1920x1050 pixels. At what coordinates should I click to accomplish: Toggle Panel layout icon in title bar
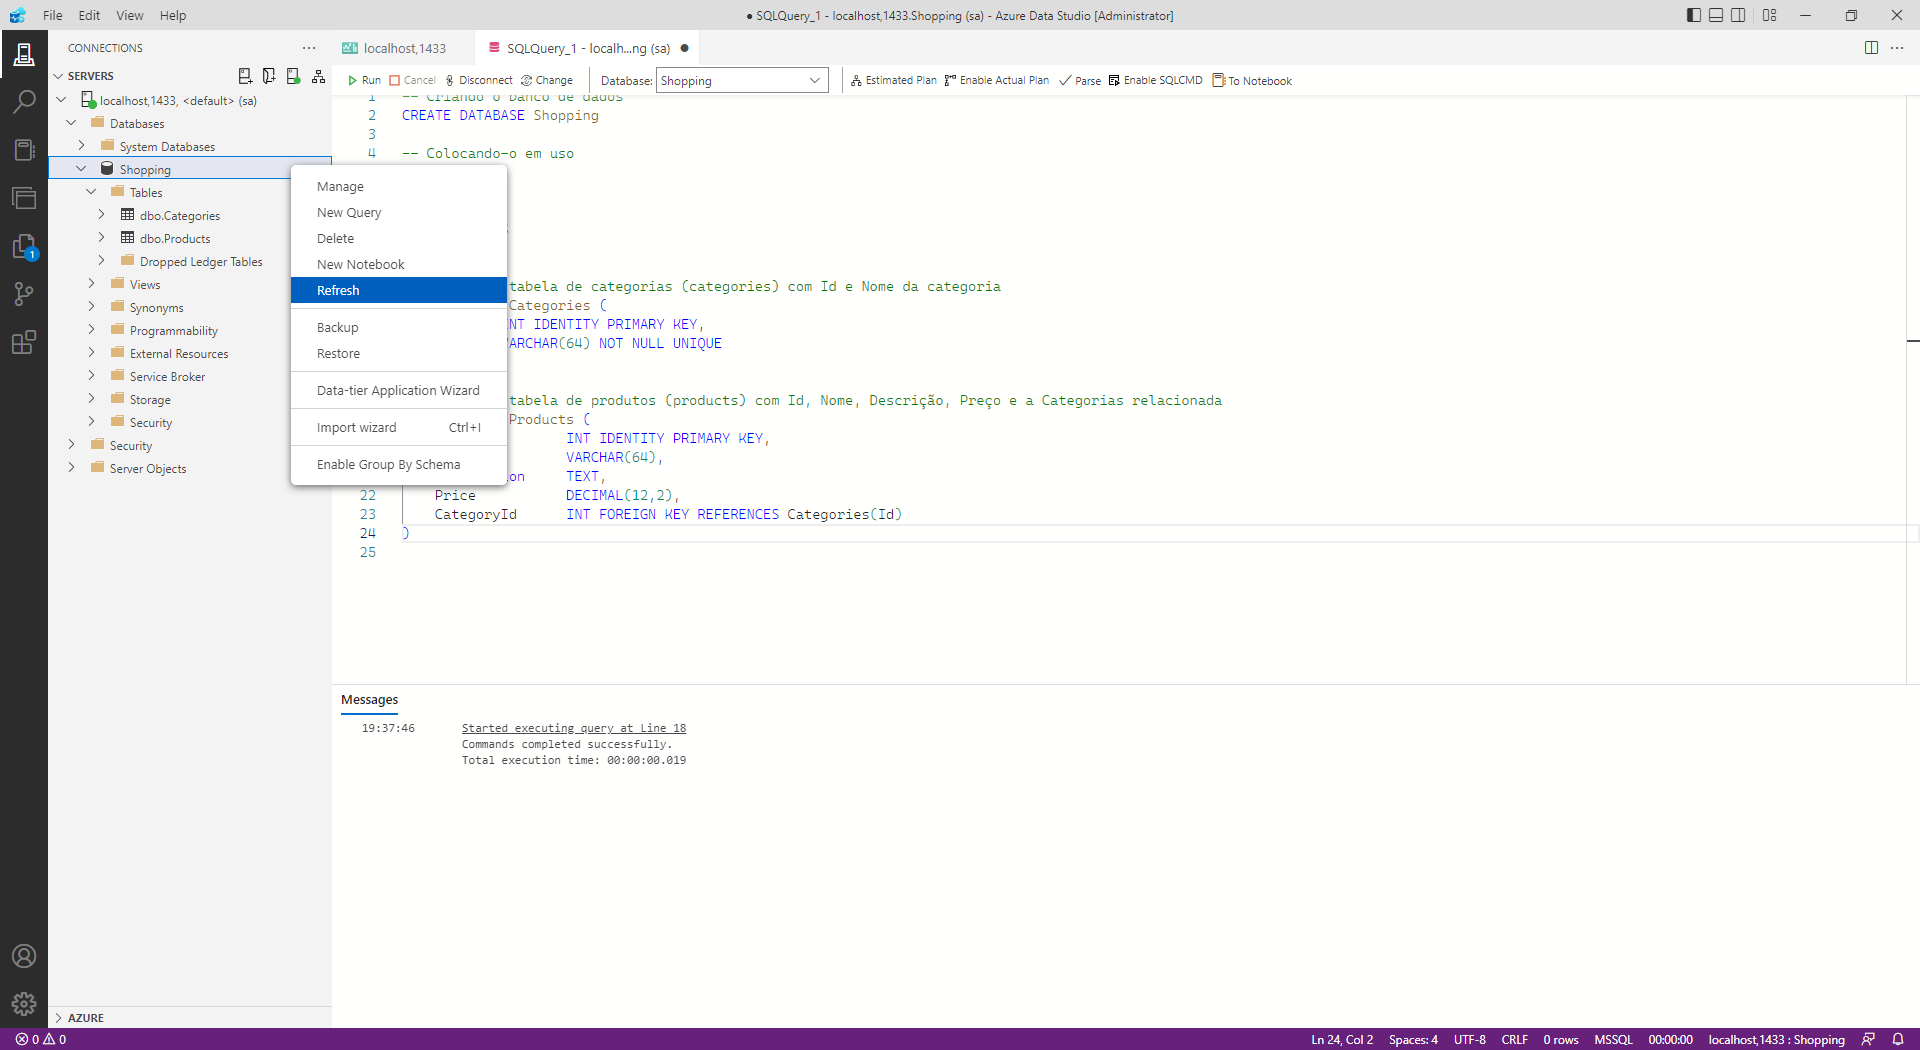click(x=1716, y=15)
